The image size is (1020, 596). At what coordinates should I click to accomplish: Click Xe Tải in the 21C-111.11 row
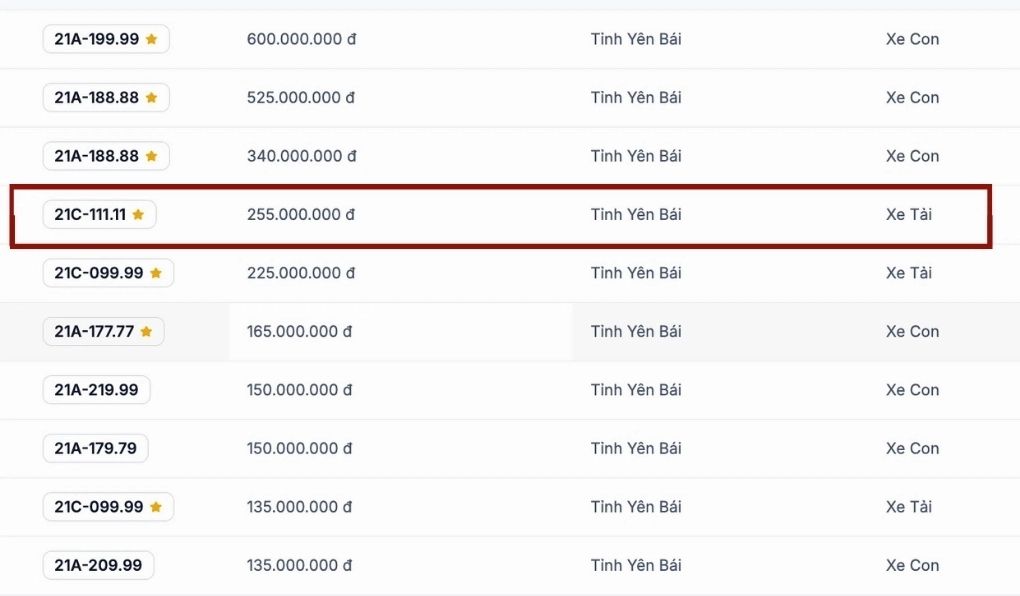point(909,214)
